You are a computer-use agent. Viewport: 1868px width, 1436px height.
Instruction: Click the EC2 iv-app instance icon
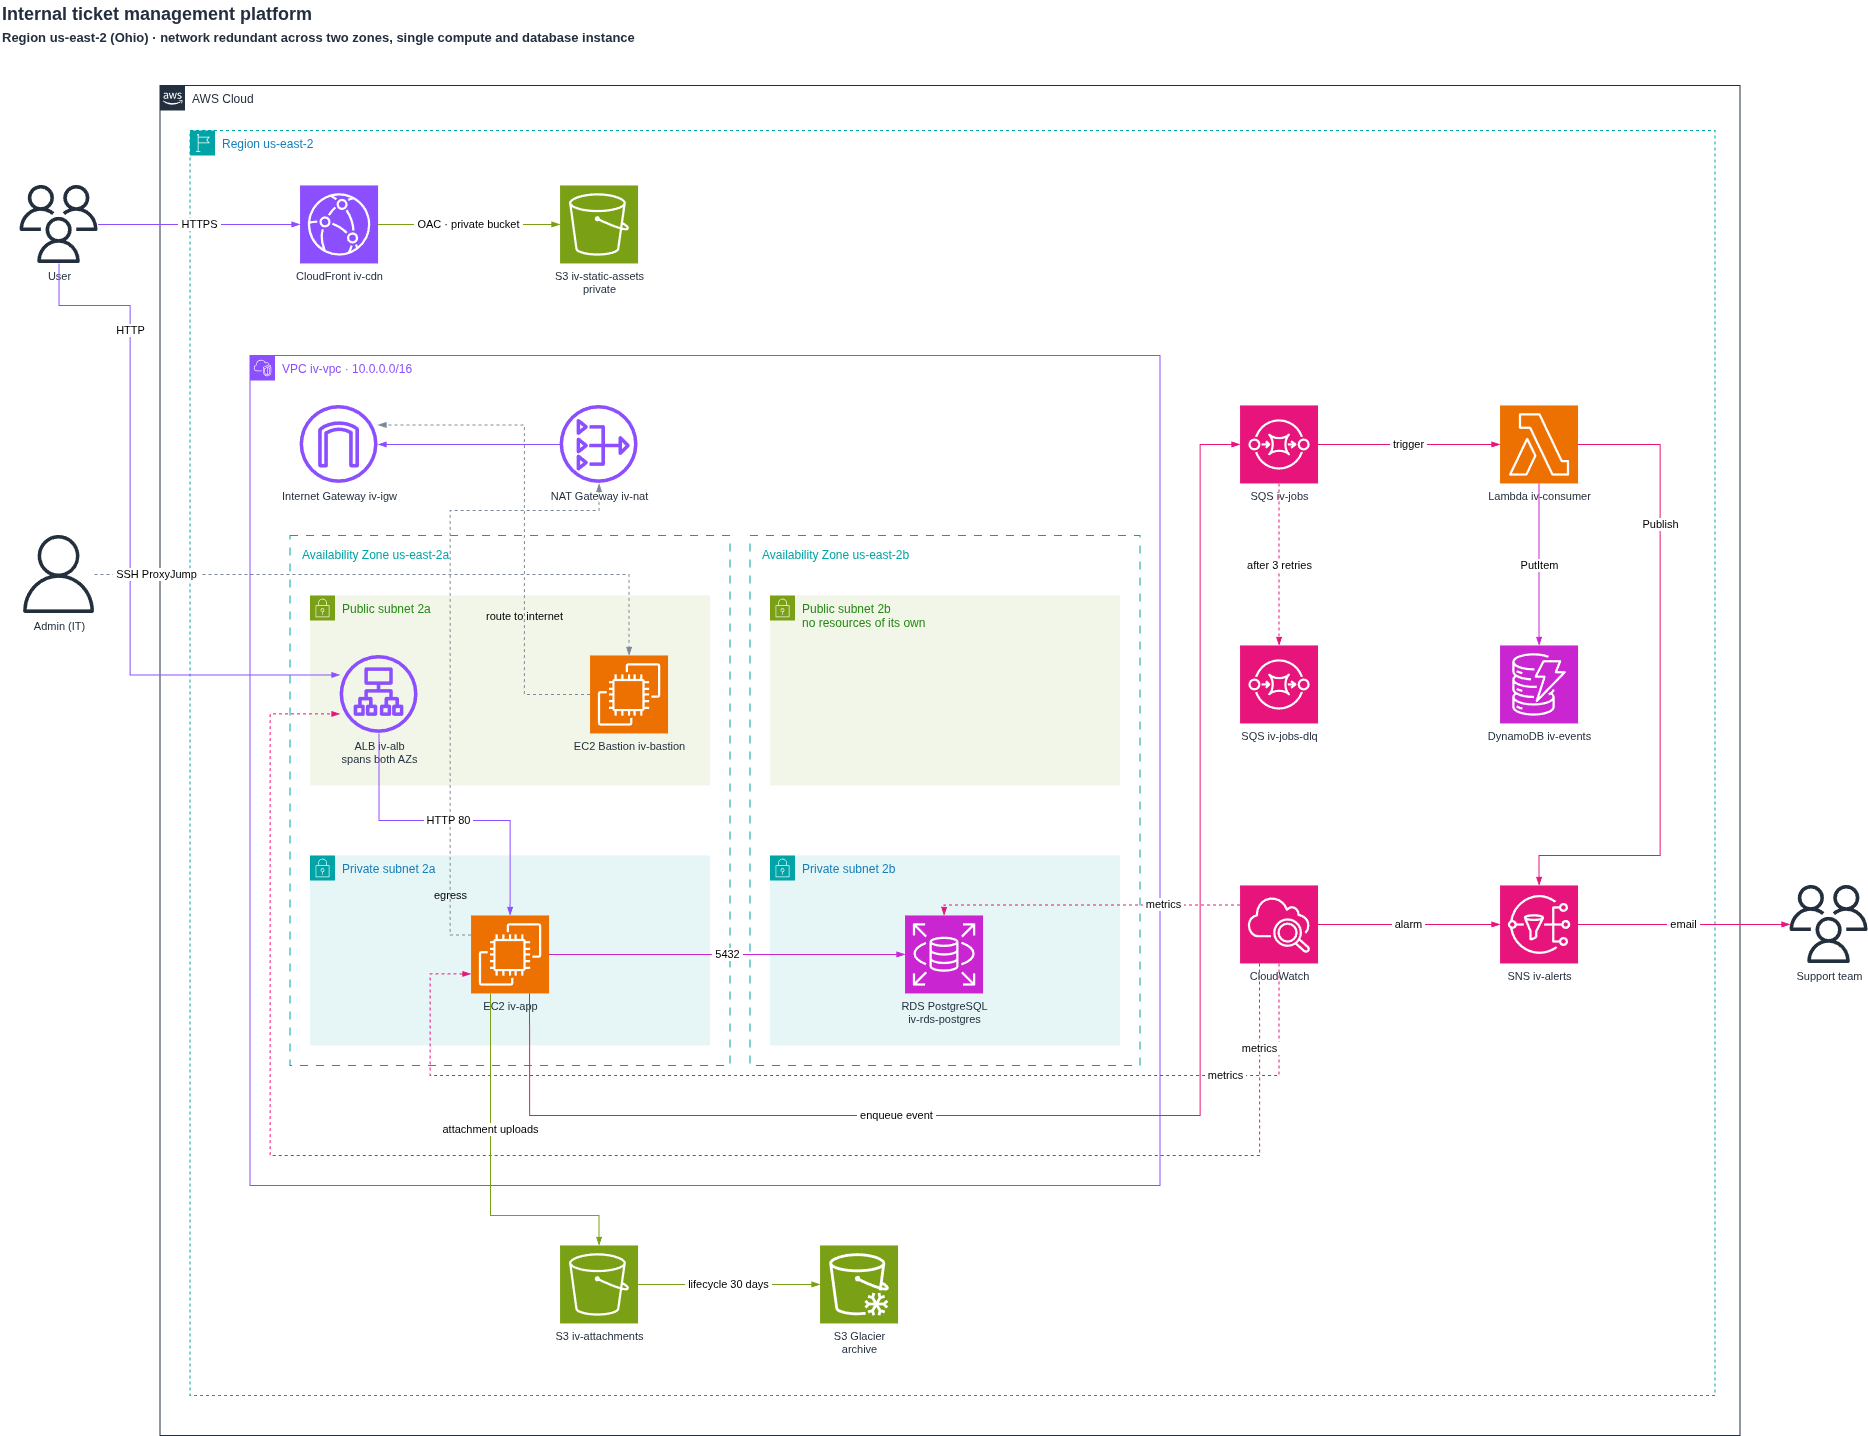click(x=510, y=954)
